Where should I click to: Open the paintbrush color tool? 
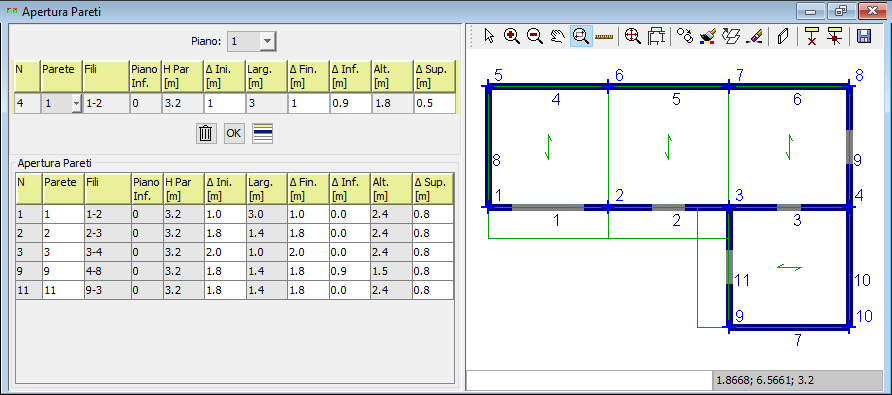click(x=707, y=36)
